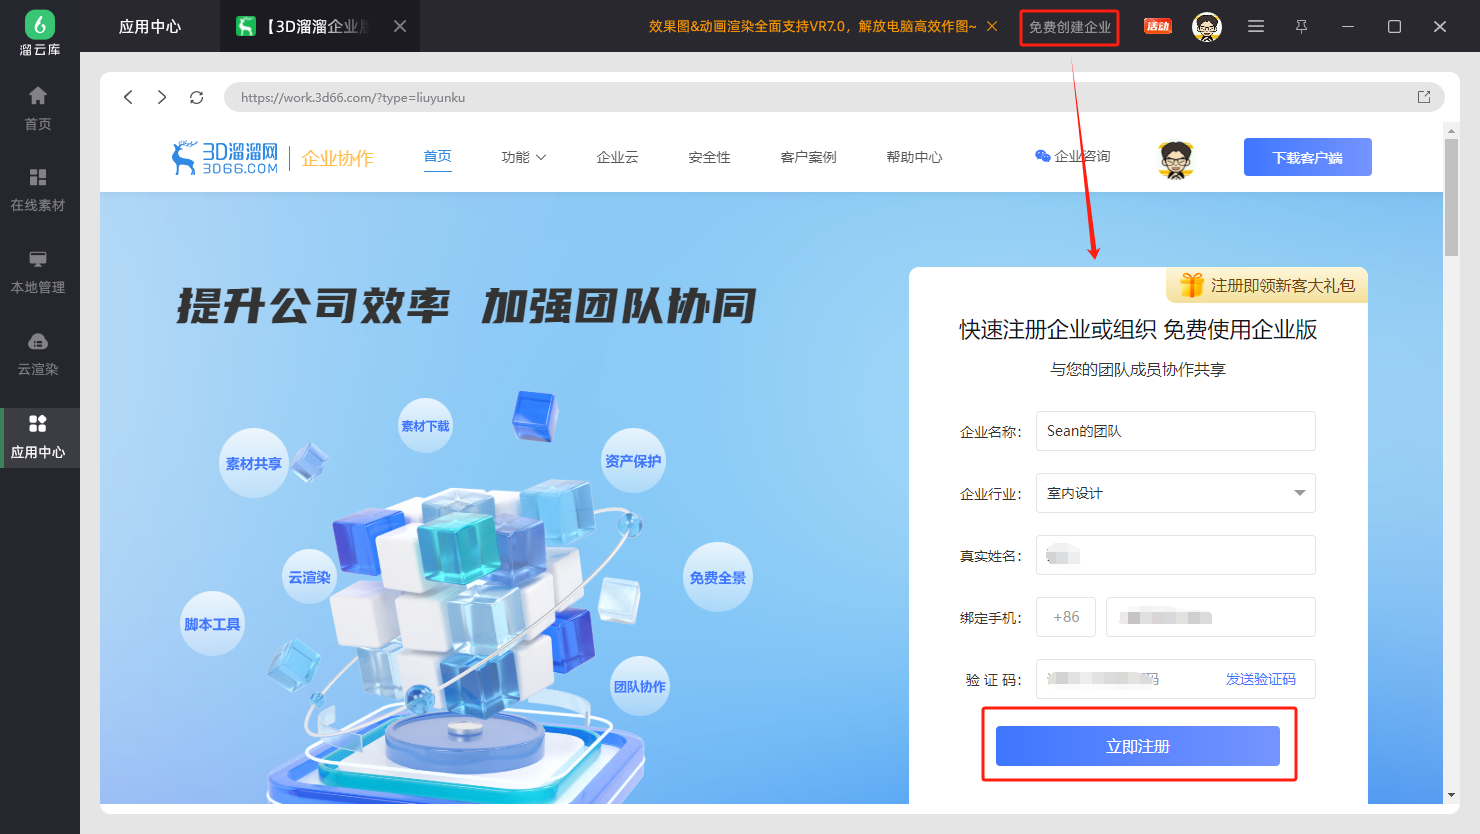Close the promotion banner with X
This screenshot has height=834, width=1480.
click(x=992, y=26)
